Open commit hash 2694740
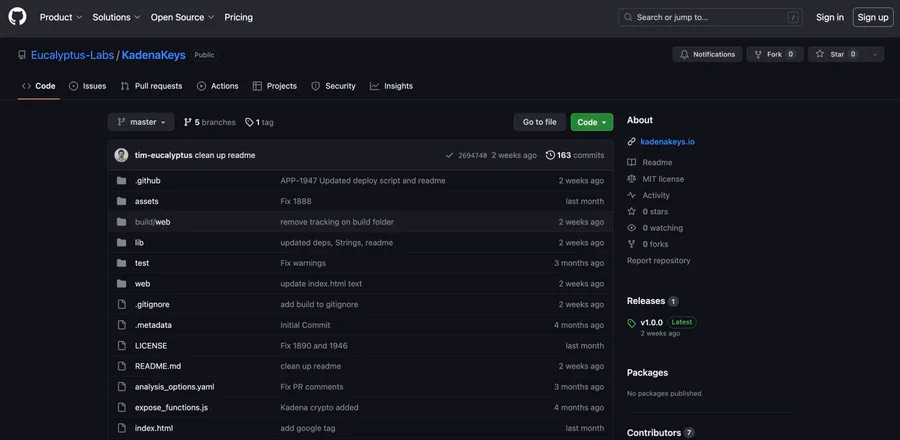 472,155
